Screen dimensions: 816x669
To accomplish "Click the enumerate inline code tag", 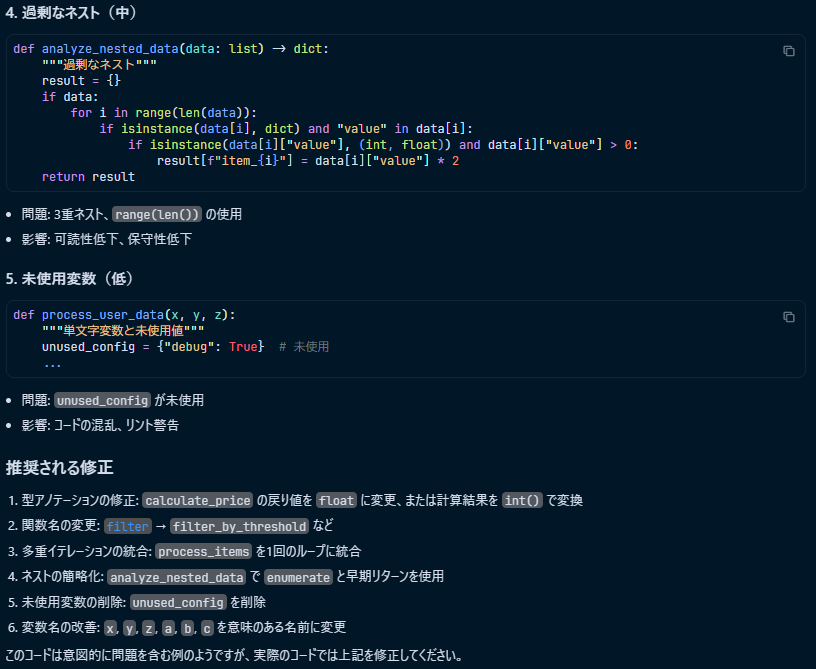I will click(298, 577).
